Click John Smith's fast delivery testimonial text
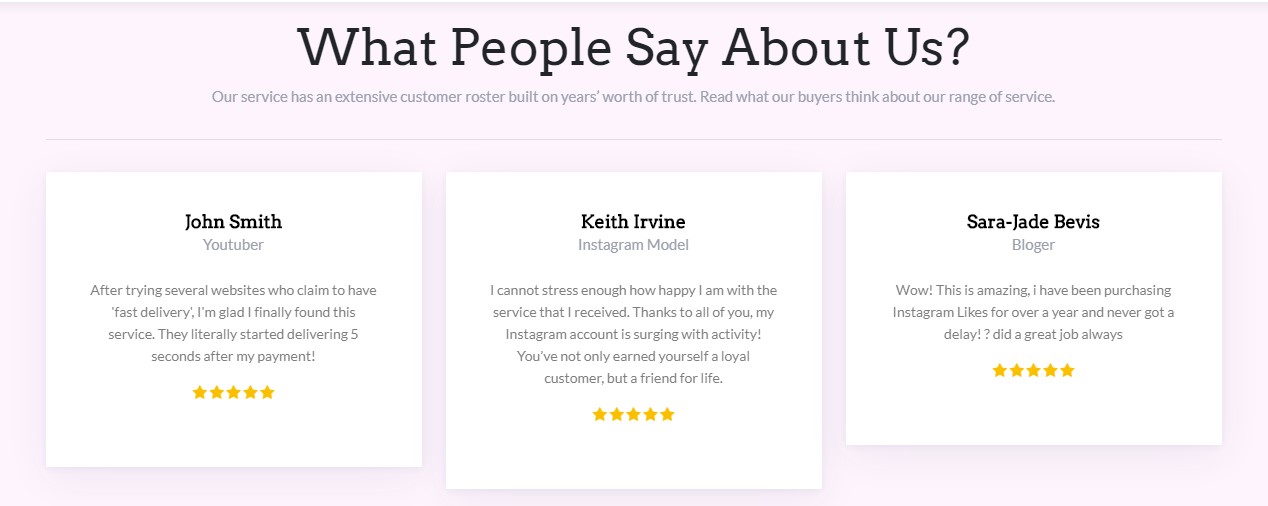Viewport: 1268px width, 506px height. (x=233, y=323)
